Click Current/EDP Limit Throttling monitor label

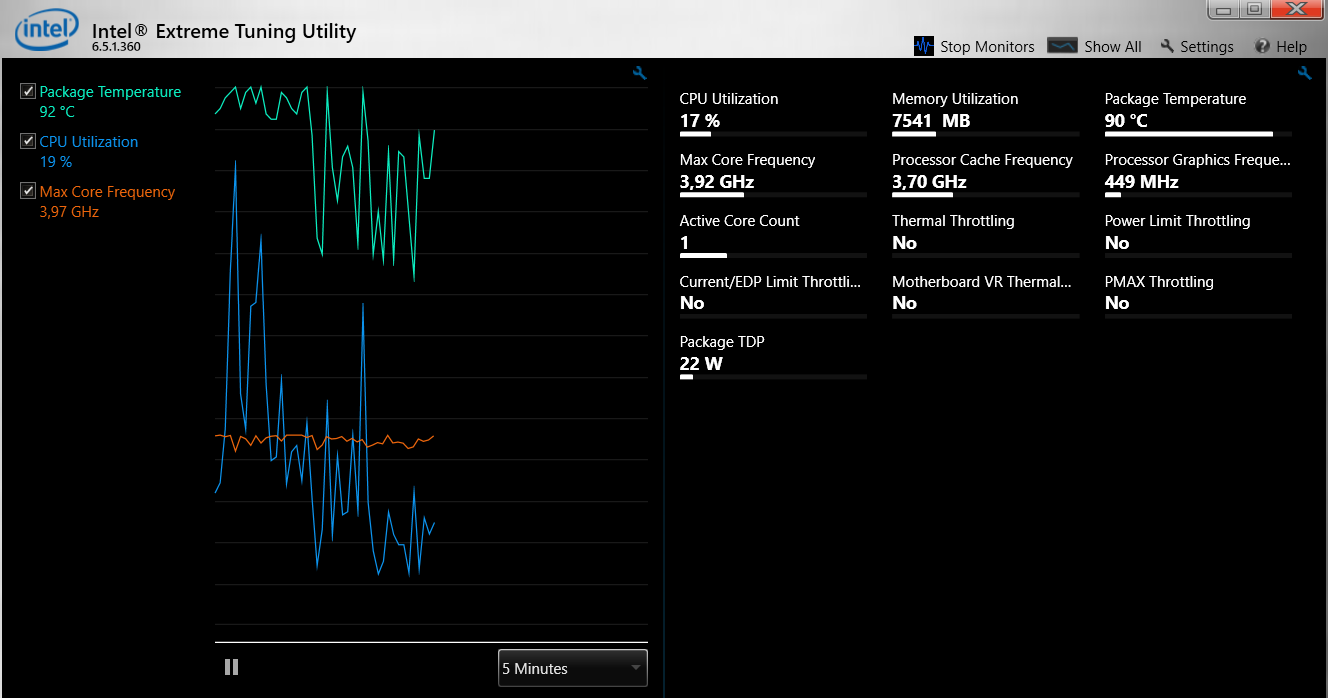(x=770, y=282)
